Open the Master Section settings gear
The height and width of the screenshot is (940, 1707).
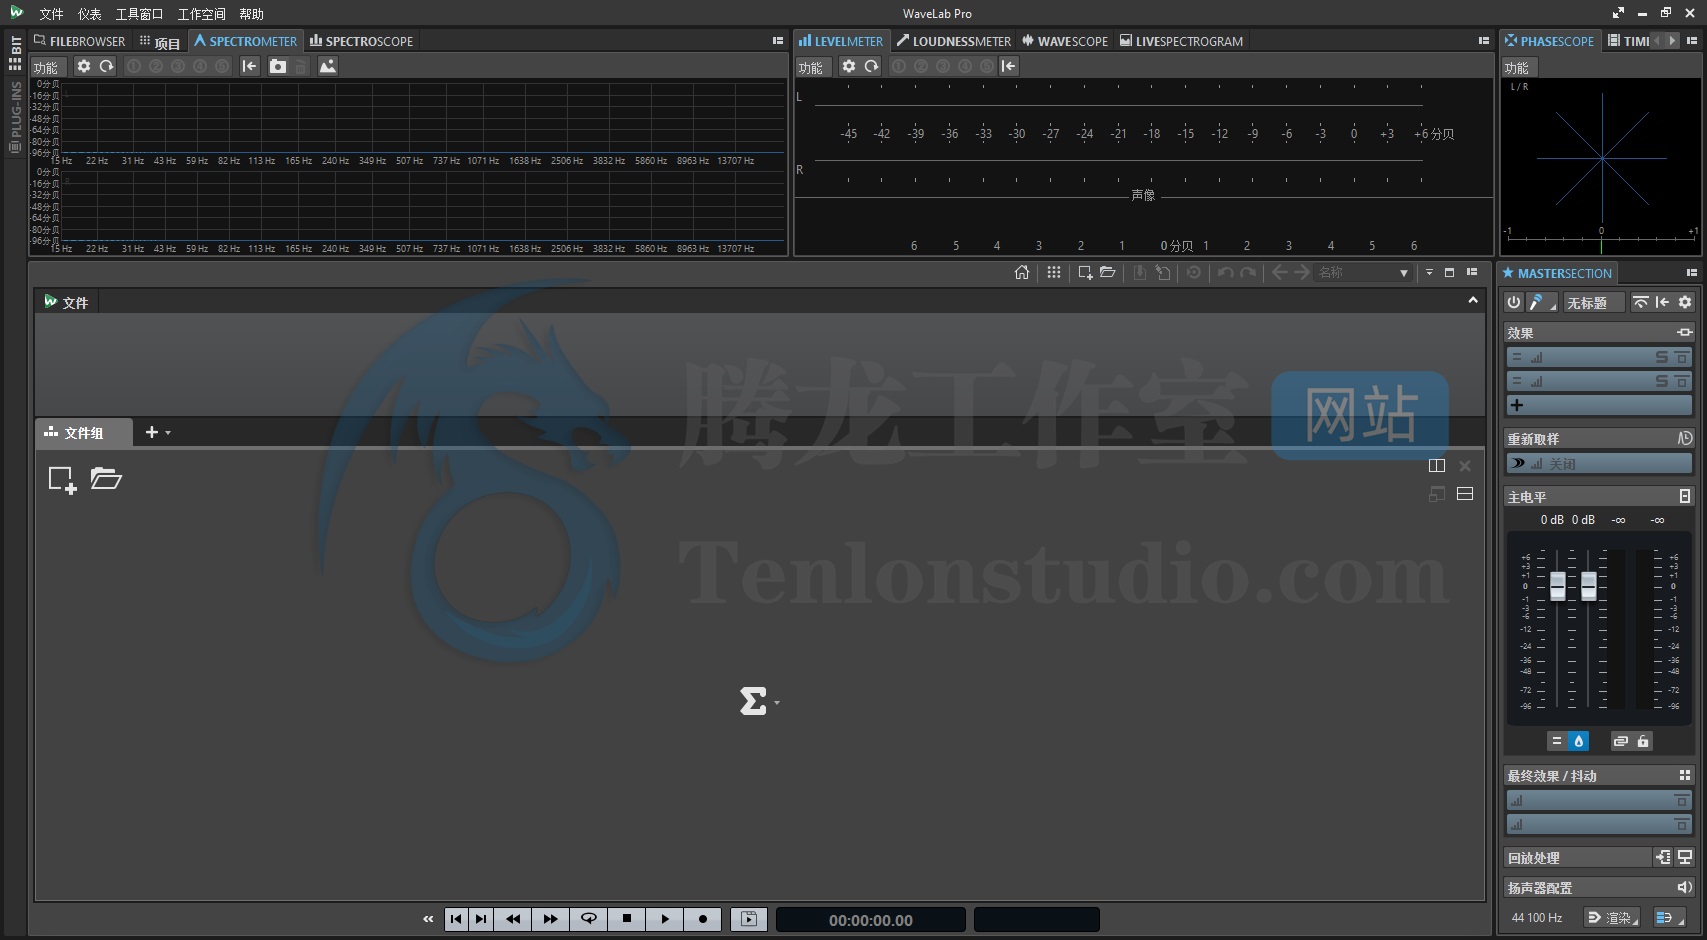pyautogui.click(x=1685, y=302)
